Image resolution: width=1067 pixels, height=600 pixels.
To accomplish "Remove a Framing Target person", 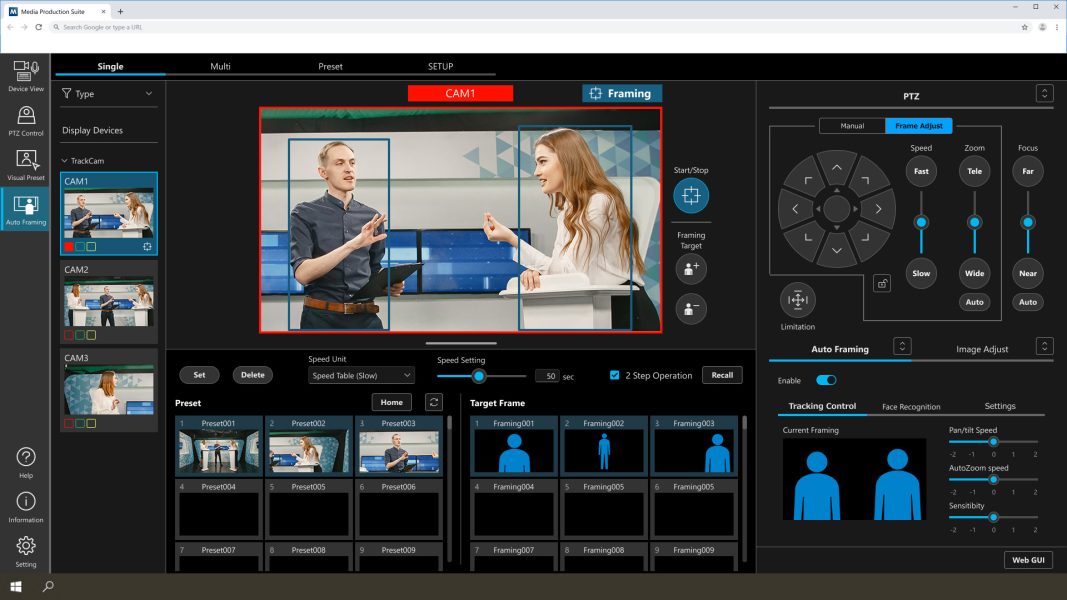I will point(690,308).
